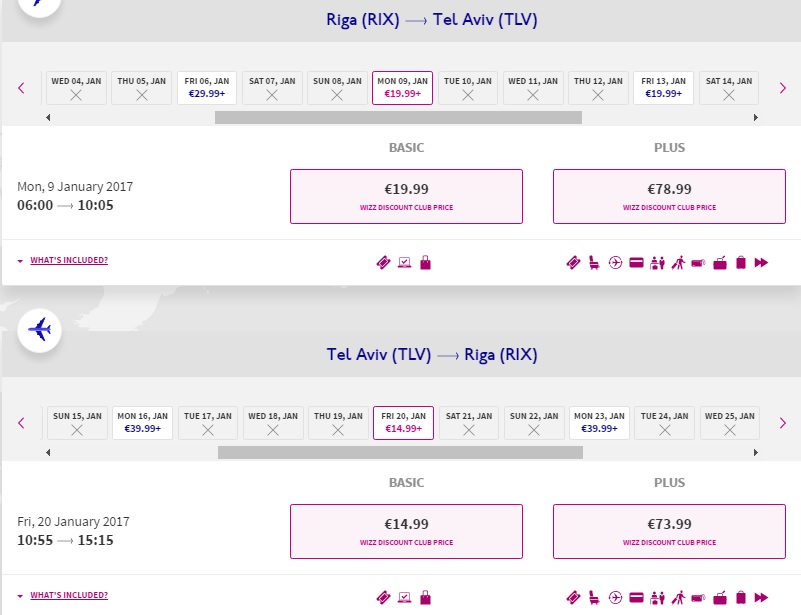
Task: Click circled airplane icon, Tel Aviv–Riga Plus
Action: pyautogui.click(x=615, y=597)
